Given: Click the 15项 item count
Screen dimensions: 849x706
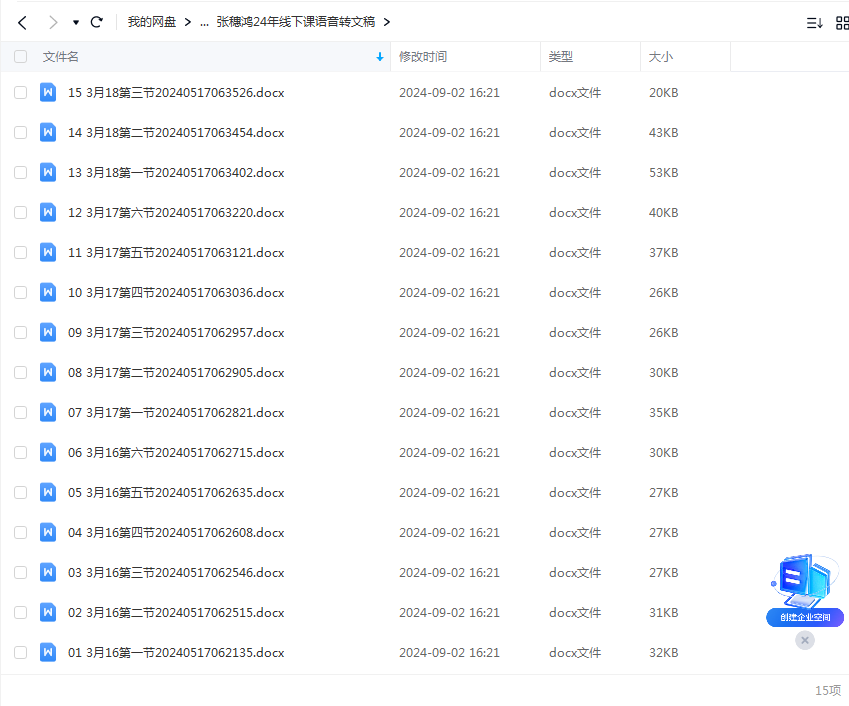Looking at the screenshot, I should tap(828, 690).
